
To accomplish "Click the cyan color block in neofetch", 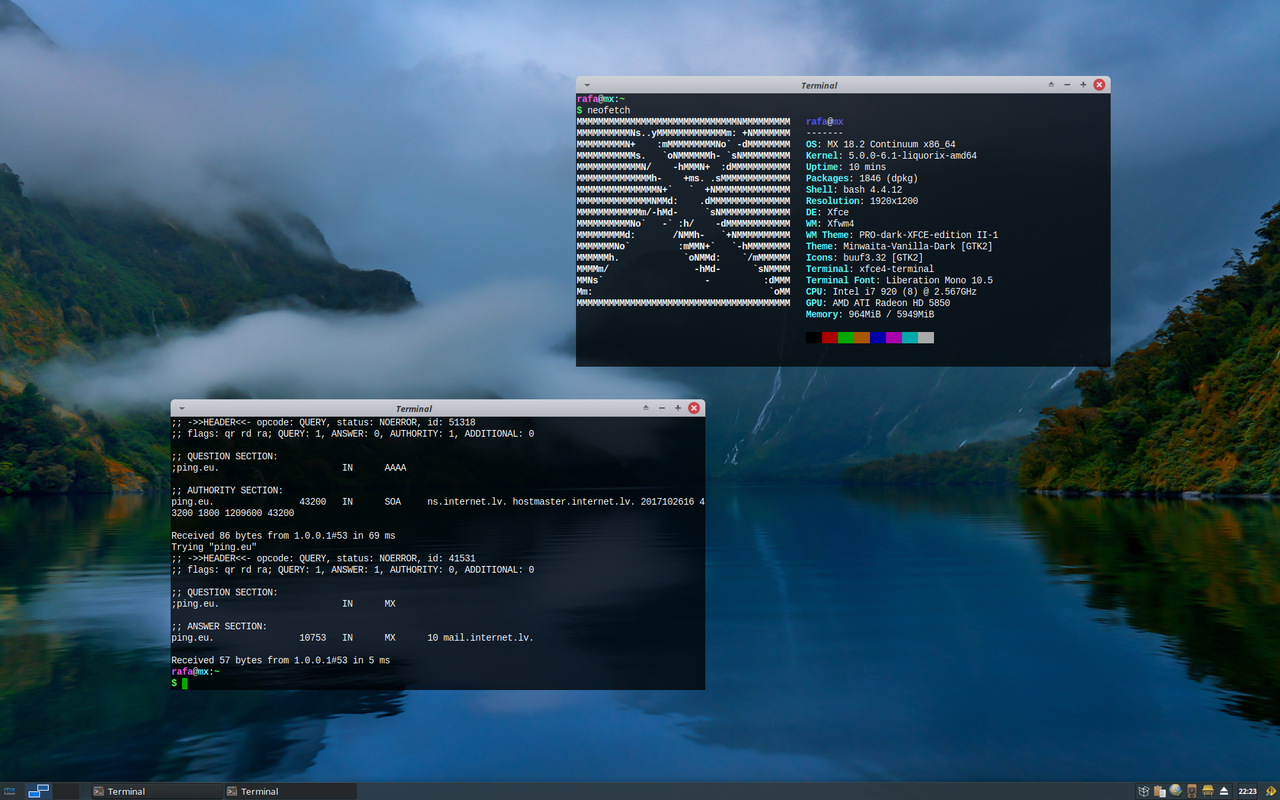I will (910, 338).
